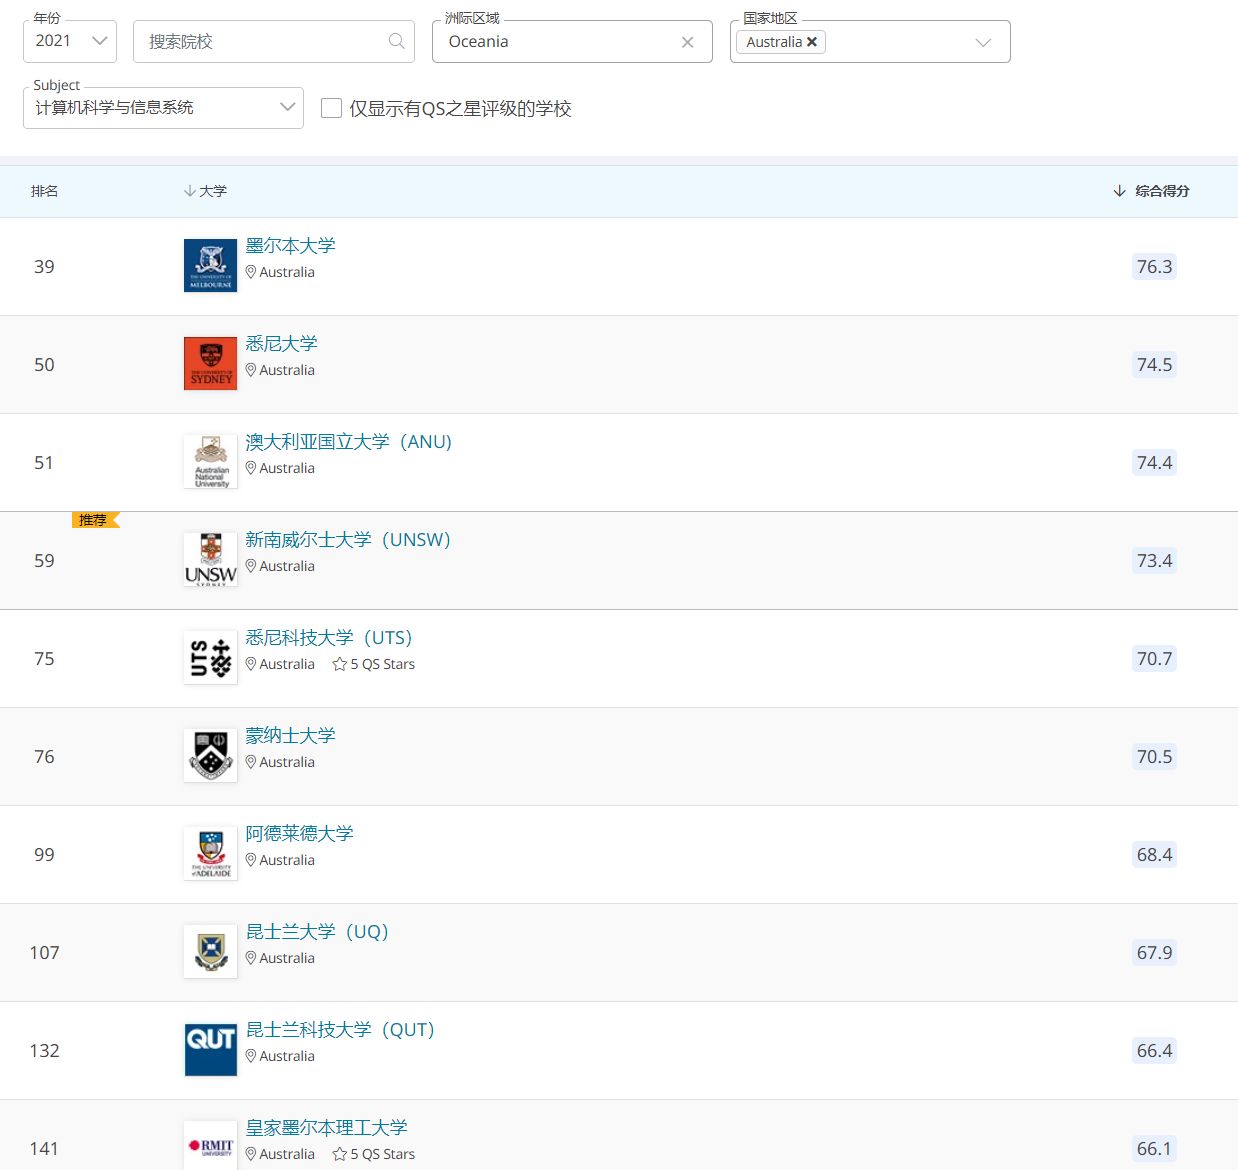The height and width of the screenshot is (1170, 1238).
Task: Clear the Oceania region selection
Action: point(687,42)
